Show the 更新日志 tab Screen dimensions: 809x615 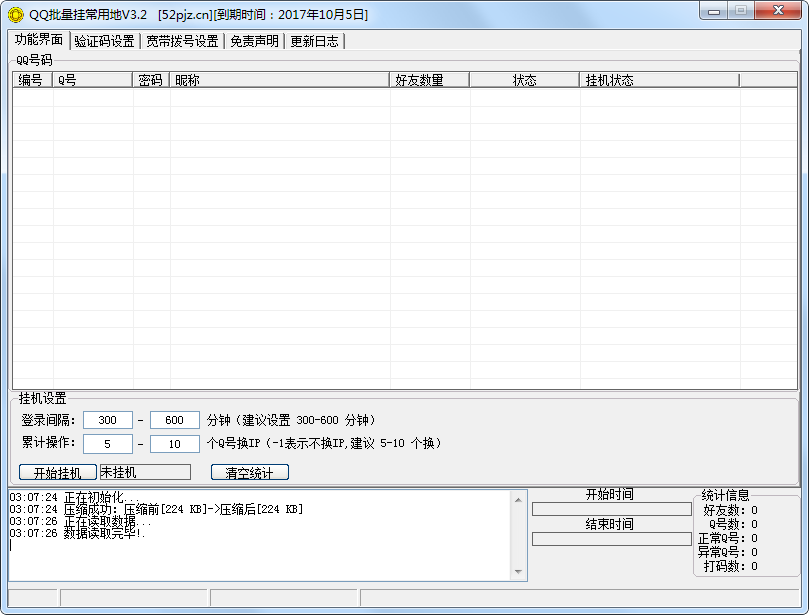click(314, 41)
